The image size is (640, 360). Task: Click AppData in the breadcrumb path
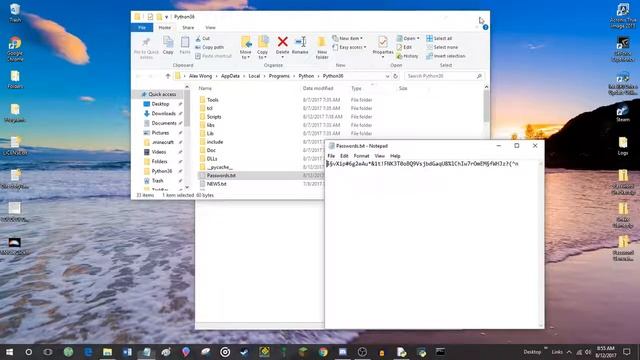(x=230, y=76)
